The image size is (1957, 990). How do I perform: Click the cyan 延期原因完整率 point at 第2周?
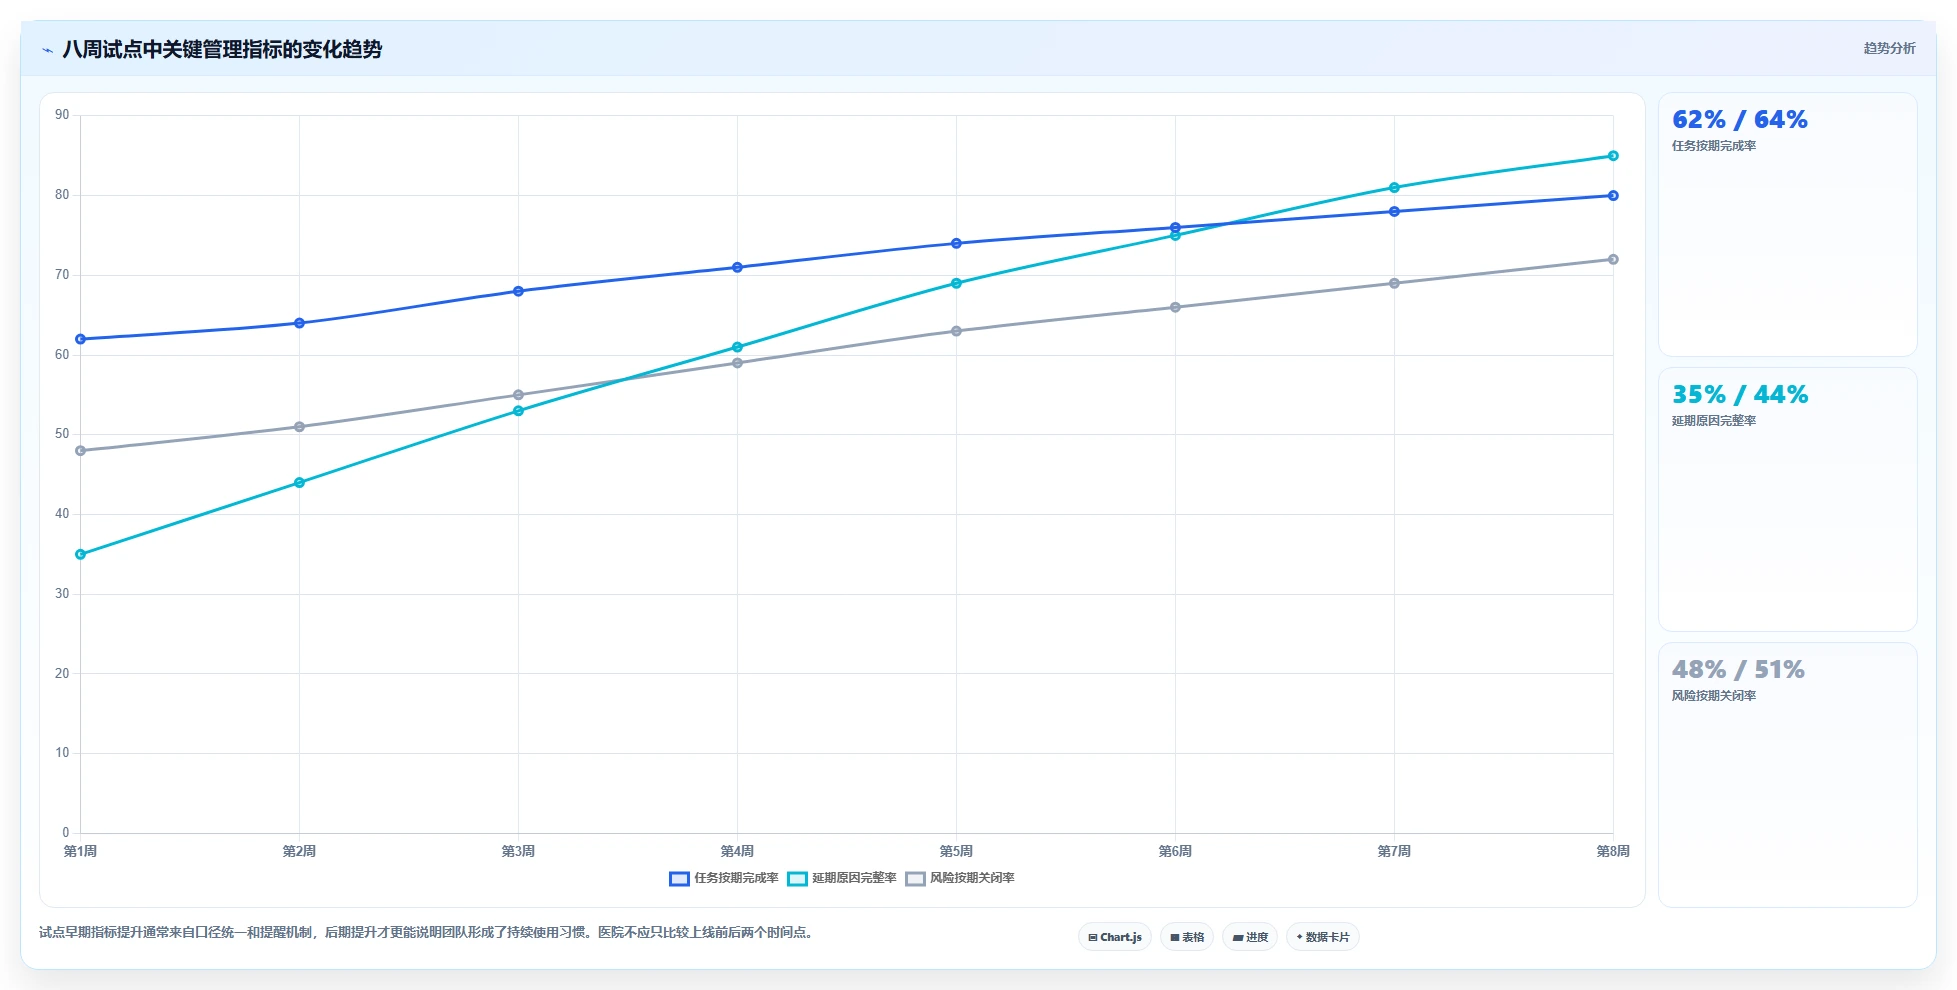click(299, 483)
